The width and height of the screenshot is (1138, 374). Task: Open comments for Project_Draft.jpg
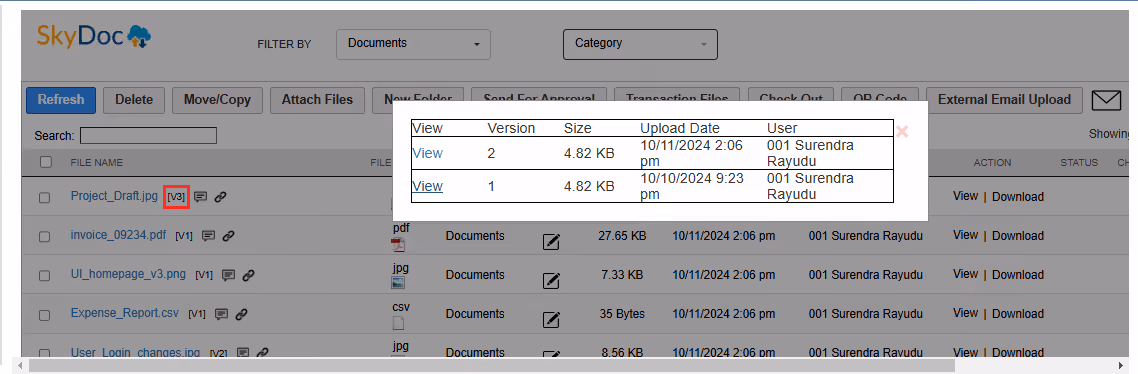coord(201,197)
